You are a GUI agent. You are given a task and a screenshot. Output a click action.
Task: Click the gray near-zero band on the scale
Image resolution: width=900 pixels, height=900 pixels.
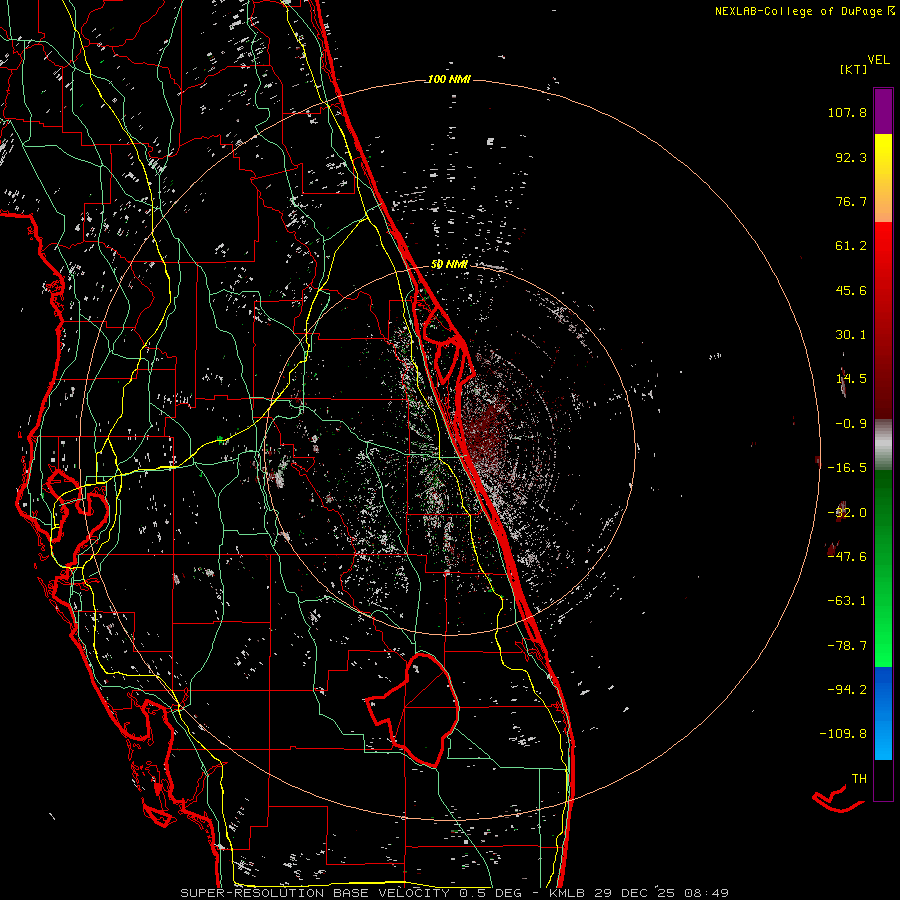tap(883, 444)
